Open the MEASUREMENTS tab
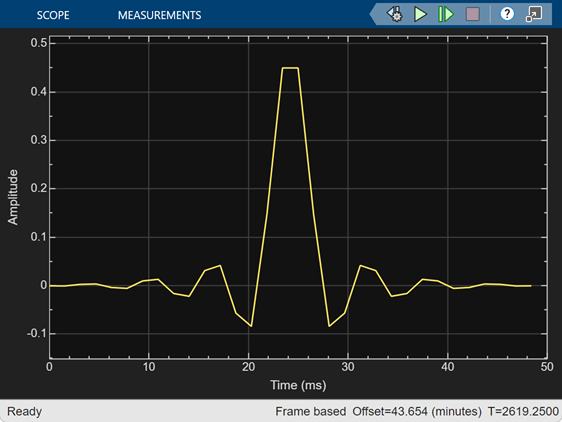562x422 pixels. (159, 15)
